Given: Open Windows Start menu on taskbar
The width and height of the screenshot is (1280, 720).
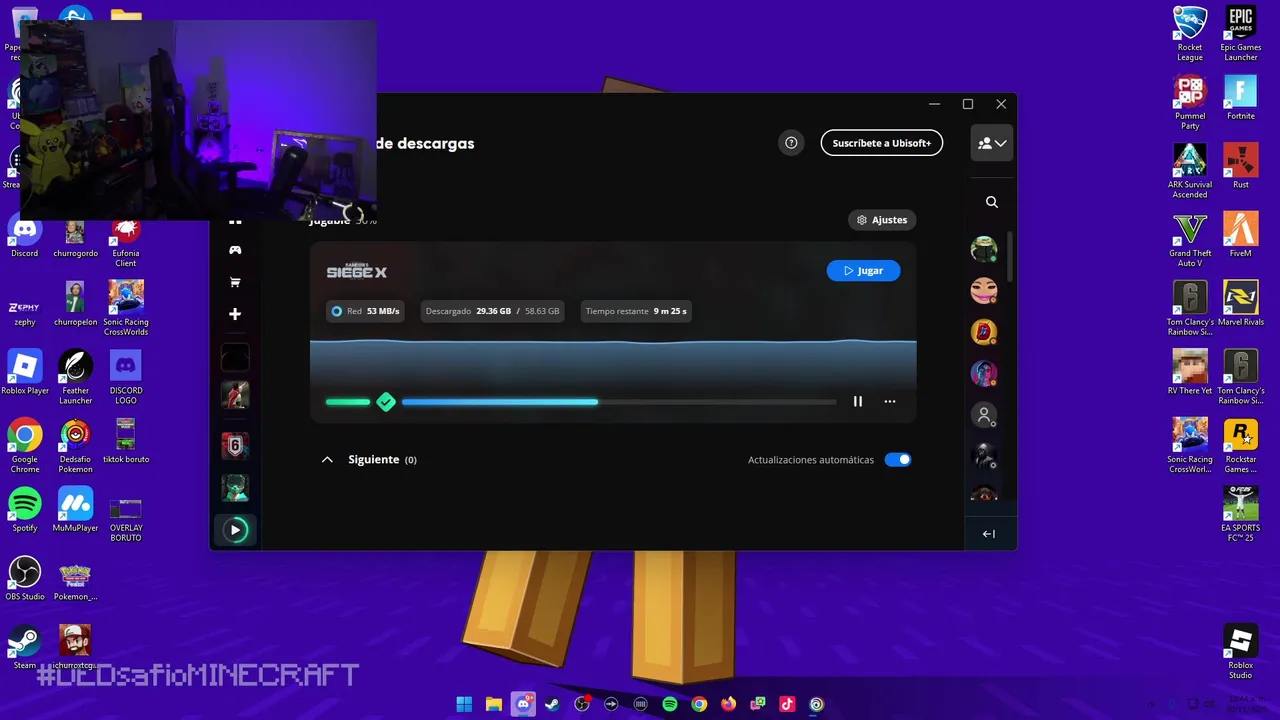Looking at the screenshot, I should 464,704.
